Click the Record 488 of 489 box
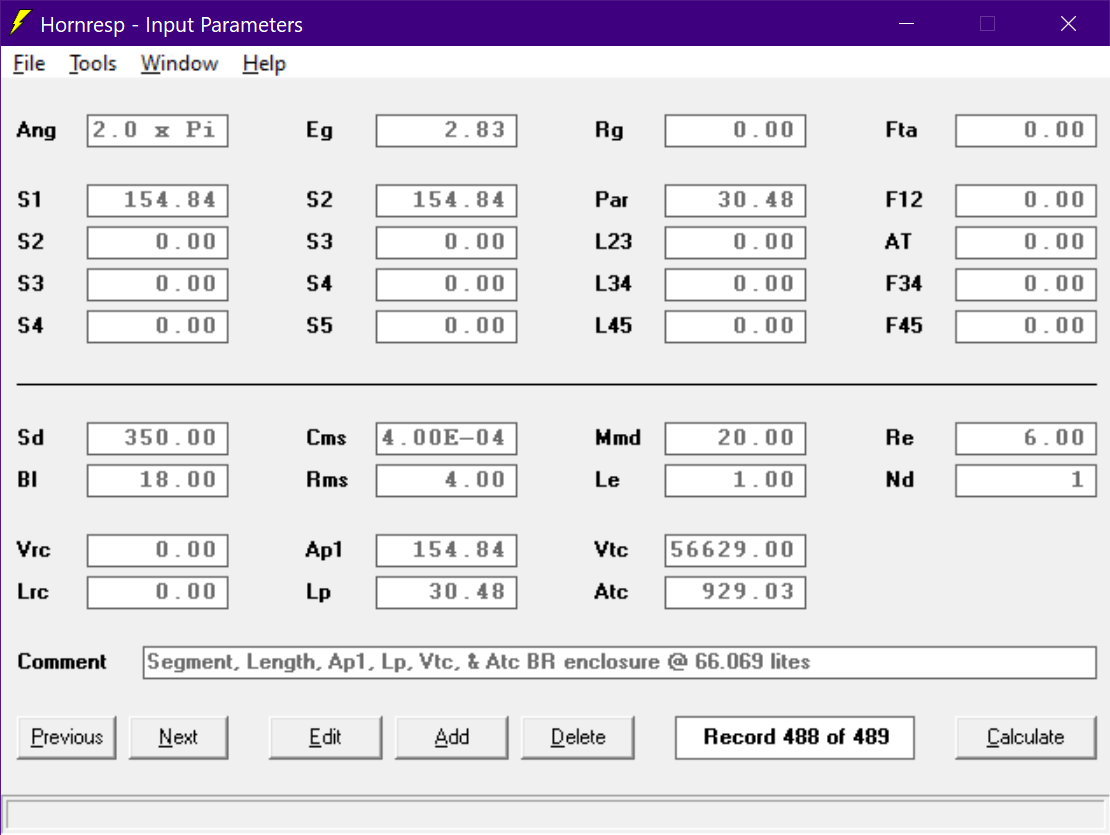The image size is (1110, 835). pyautogui.click(x=795, y=737)
